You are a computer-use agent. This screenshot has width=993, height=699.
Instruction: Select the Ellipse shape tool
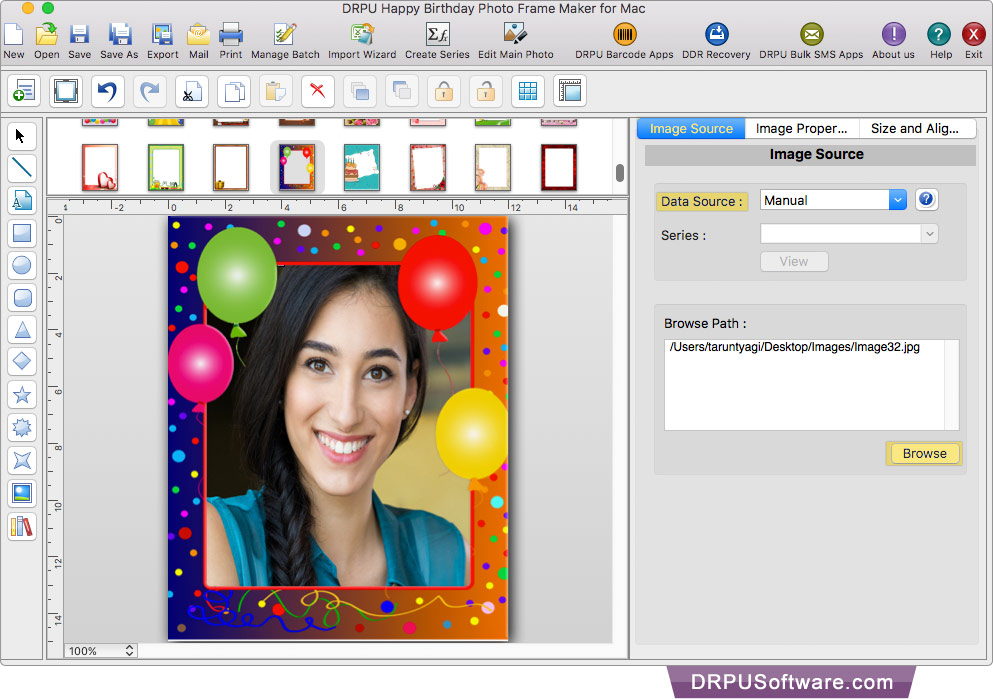pos(22,265)
